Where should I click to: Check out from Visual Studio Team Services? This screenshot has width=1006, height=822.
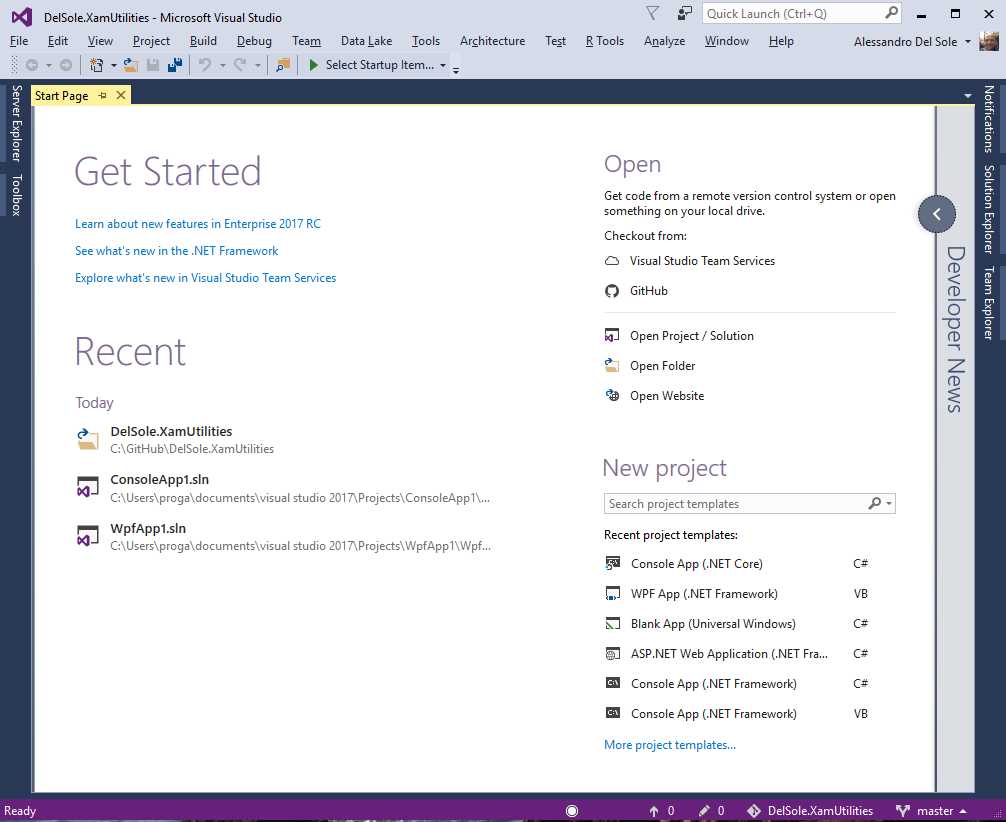(690, 261)
